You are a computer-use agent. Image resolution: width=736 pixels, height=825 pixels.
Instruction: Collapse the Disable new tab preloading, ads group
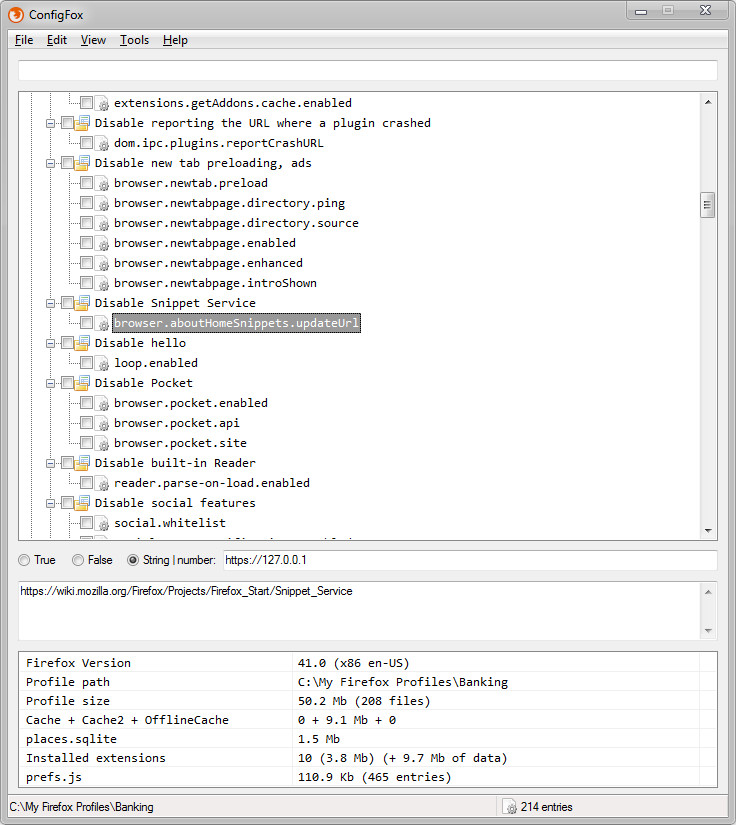50,164
